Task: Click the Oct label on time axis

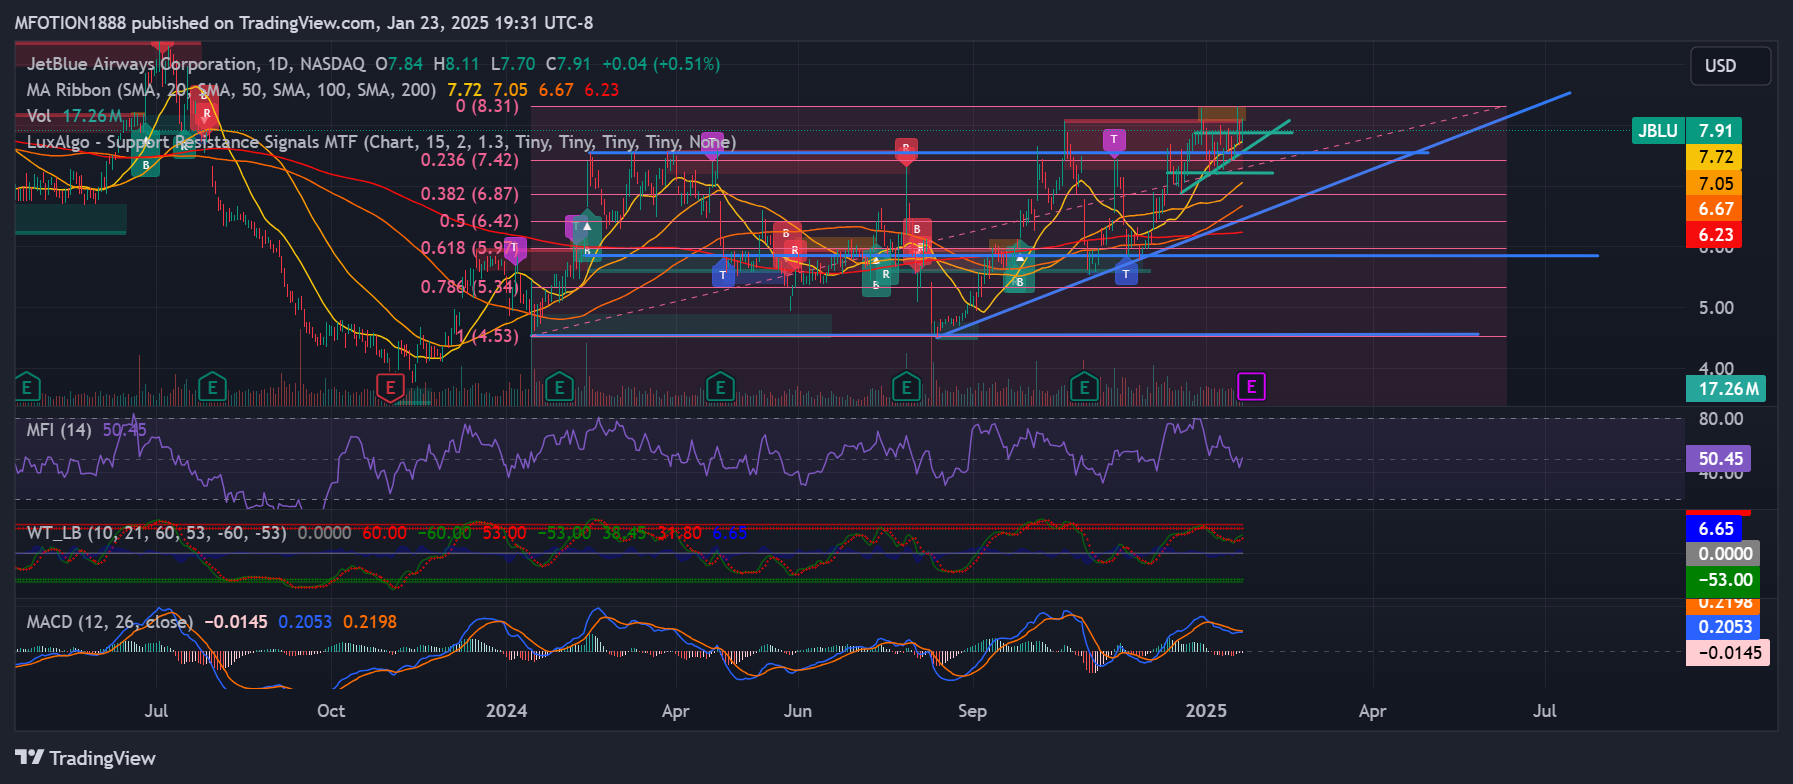Action: coord(331,711)
